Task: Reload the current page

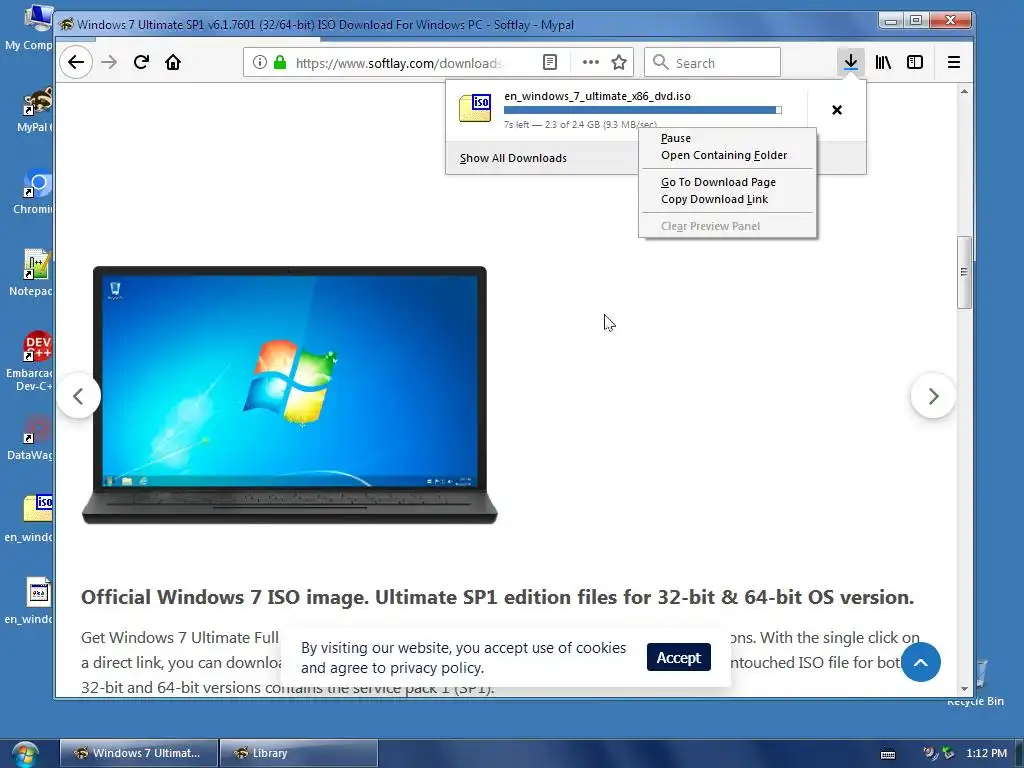Action: (141, 63)
